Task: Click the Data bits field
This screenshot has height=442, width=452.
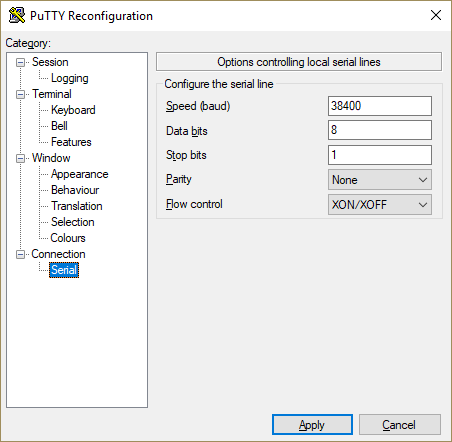Action: 380,130
